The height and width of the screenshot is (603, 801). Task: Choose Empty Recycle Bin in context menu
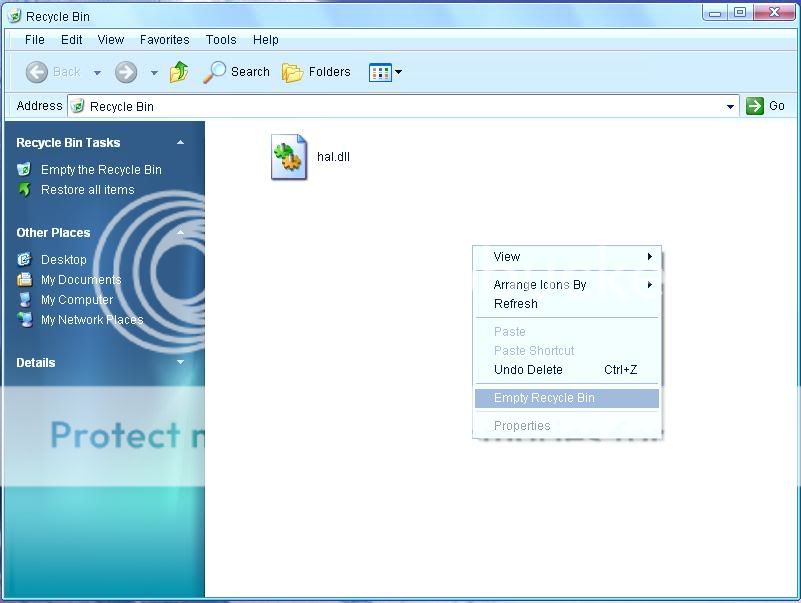(x=544, y=398)
